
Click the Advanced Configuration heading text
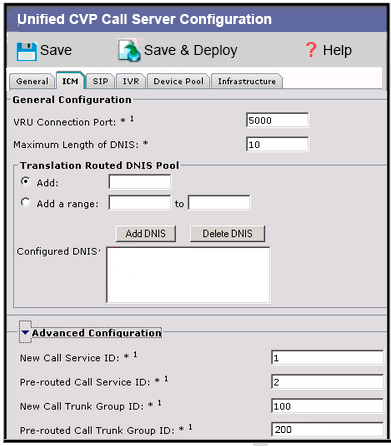(97, 333)
